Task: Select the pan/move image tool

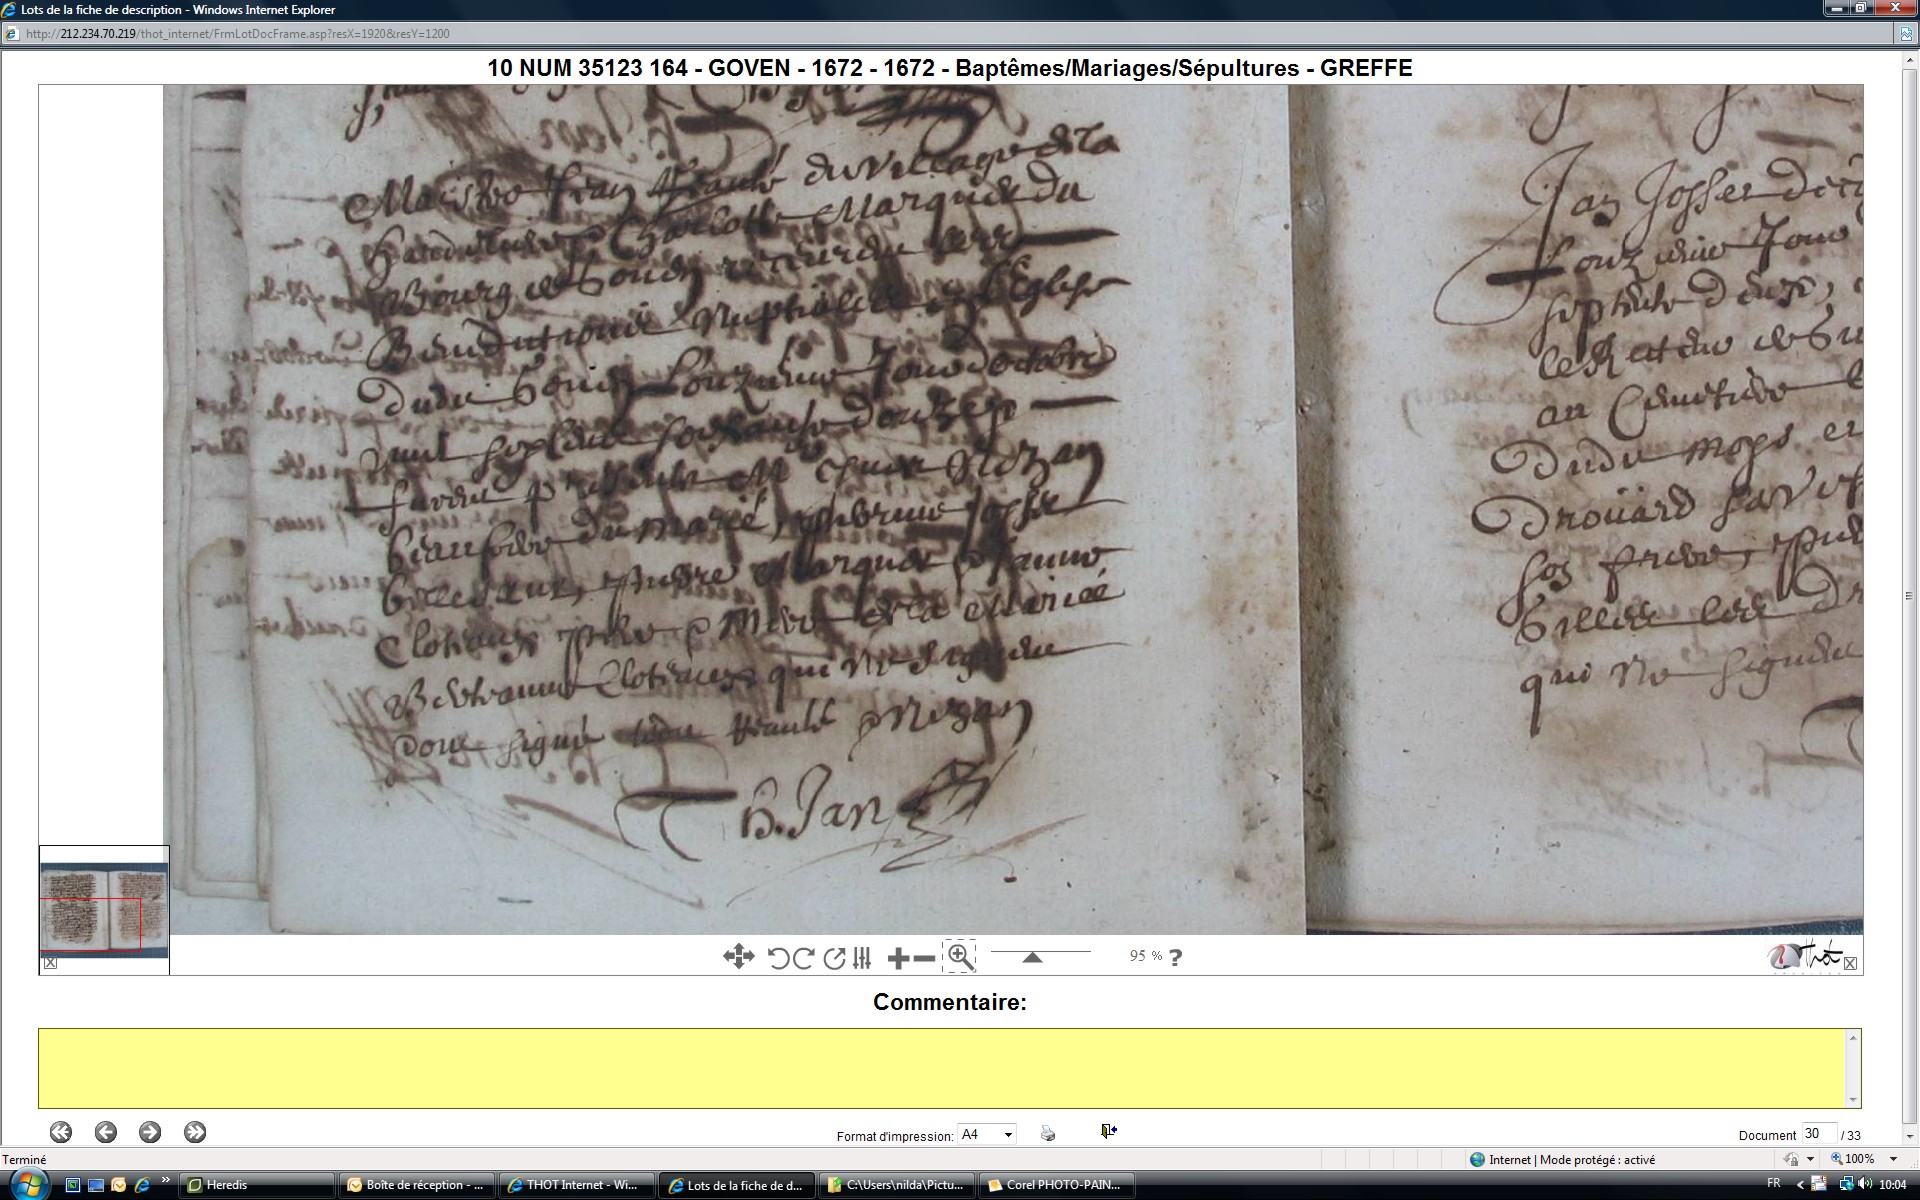Action: coord(738,957)
